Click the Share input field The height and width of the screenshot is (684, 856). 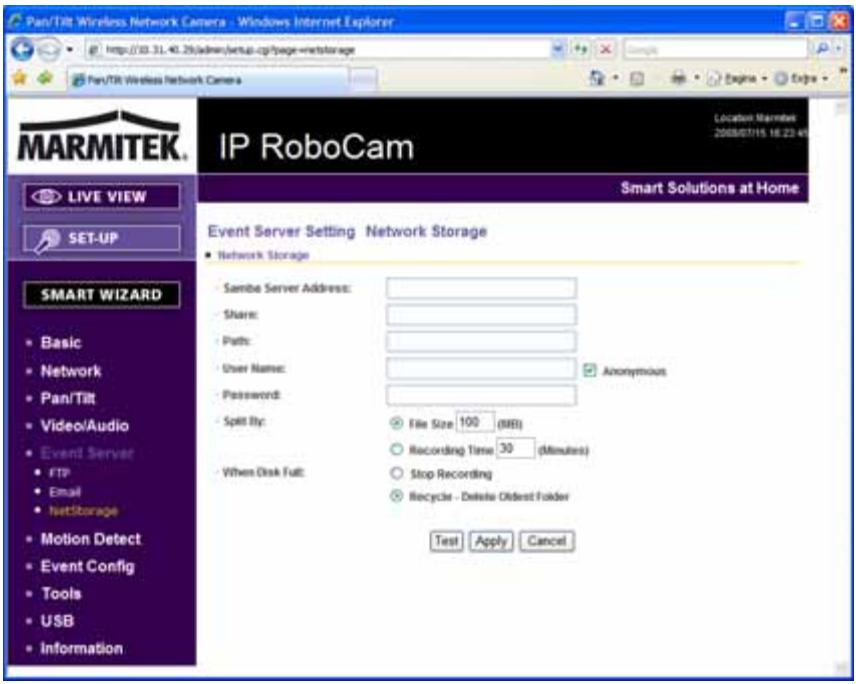point(481,314)
